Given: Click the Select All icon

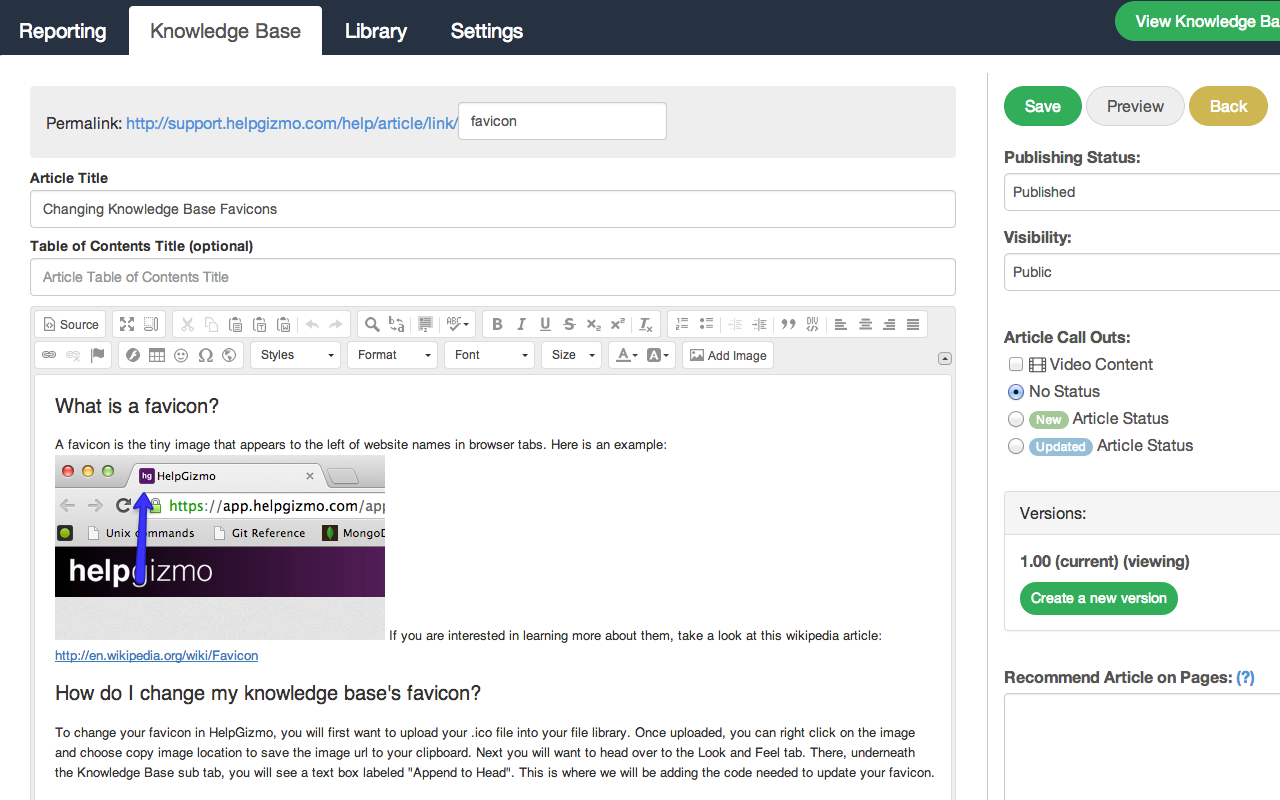Looking at the screenshot, I should tap(425, 324).
